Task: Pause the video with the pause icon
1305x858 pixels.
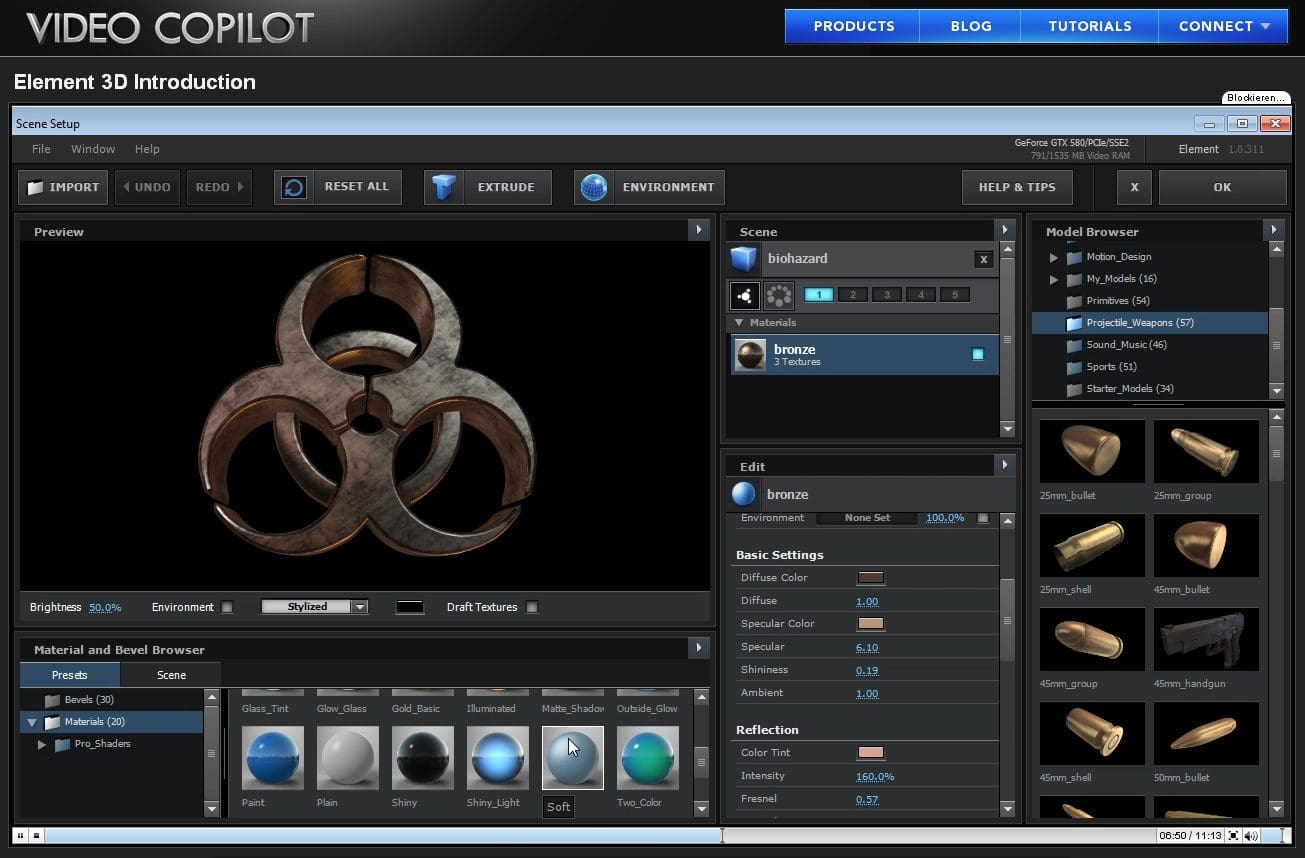Action: [20, 835]
